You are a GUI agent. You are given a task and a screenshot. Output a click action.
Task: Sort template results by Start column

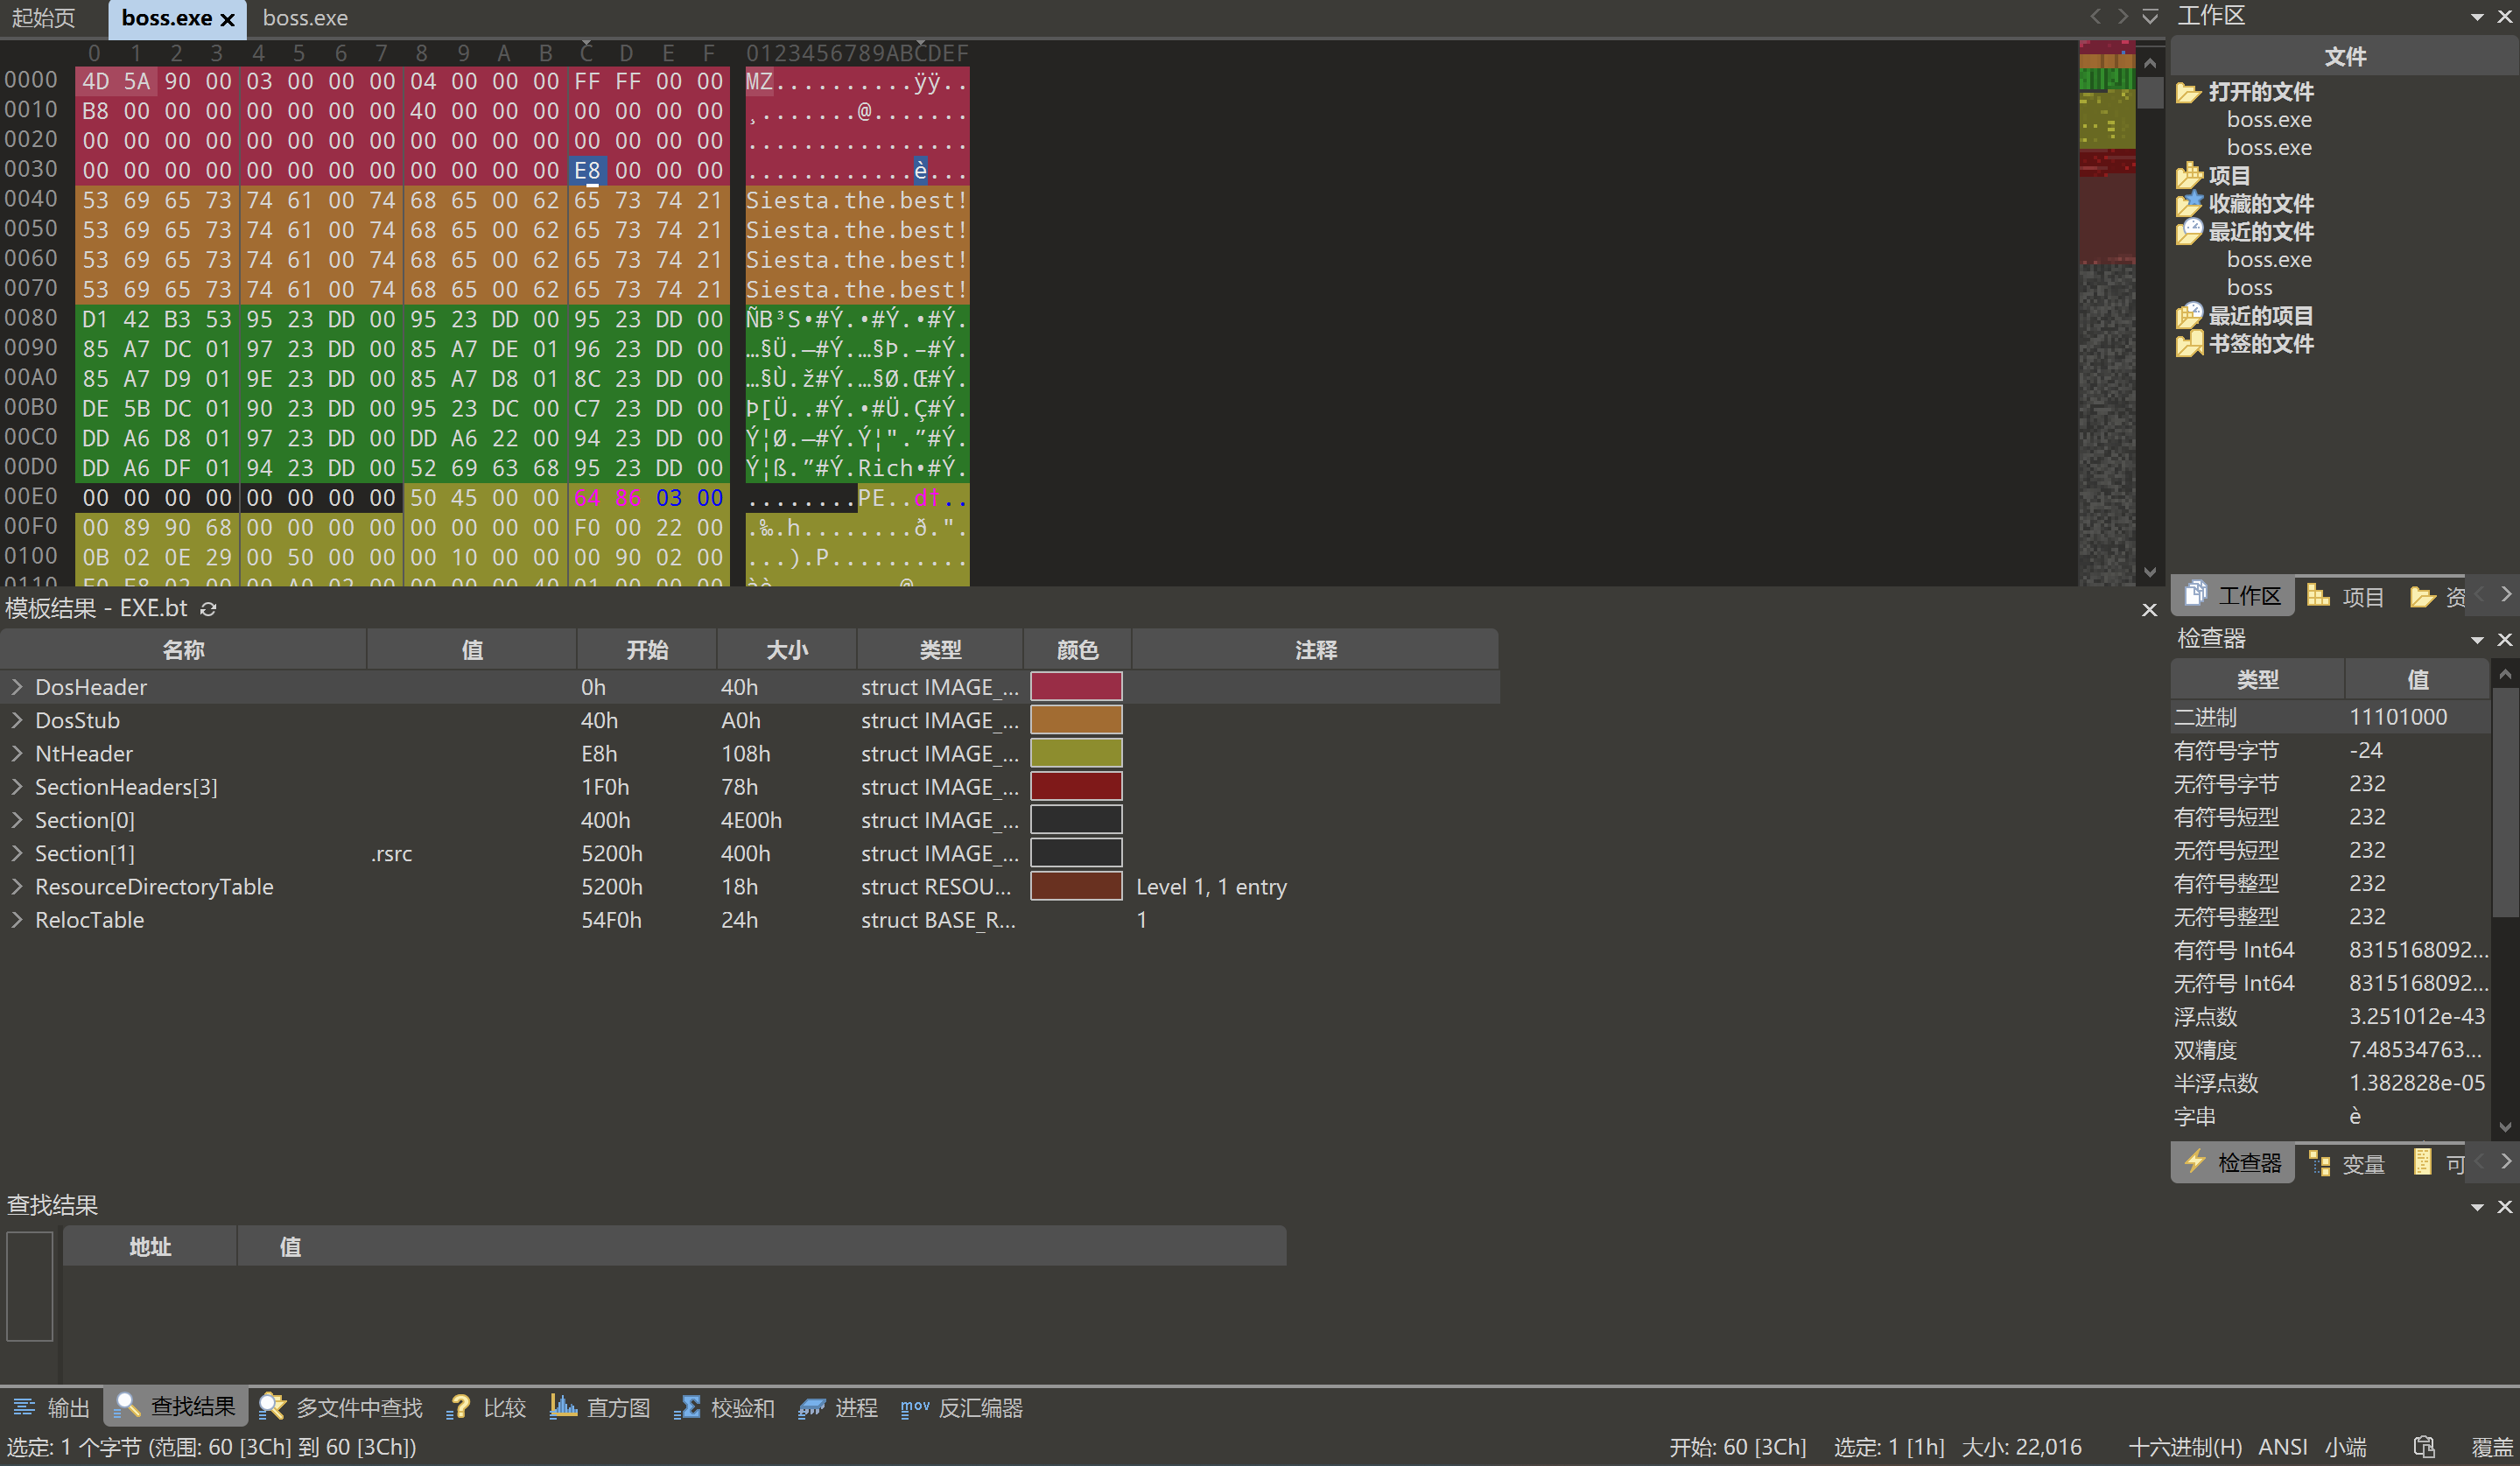click(647, 650)
